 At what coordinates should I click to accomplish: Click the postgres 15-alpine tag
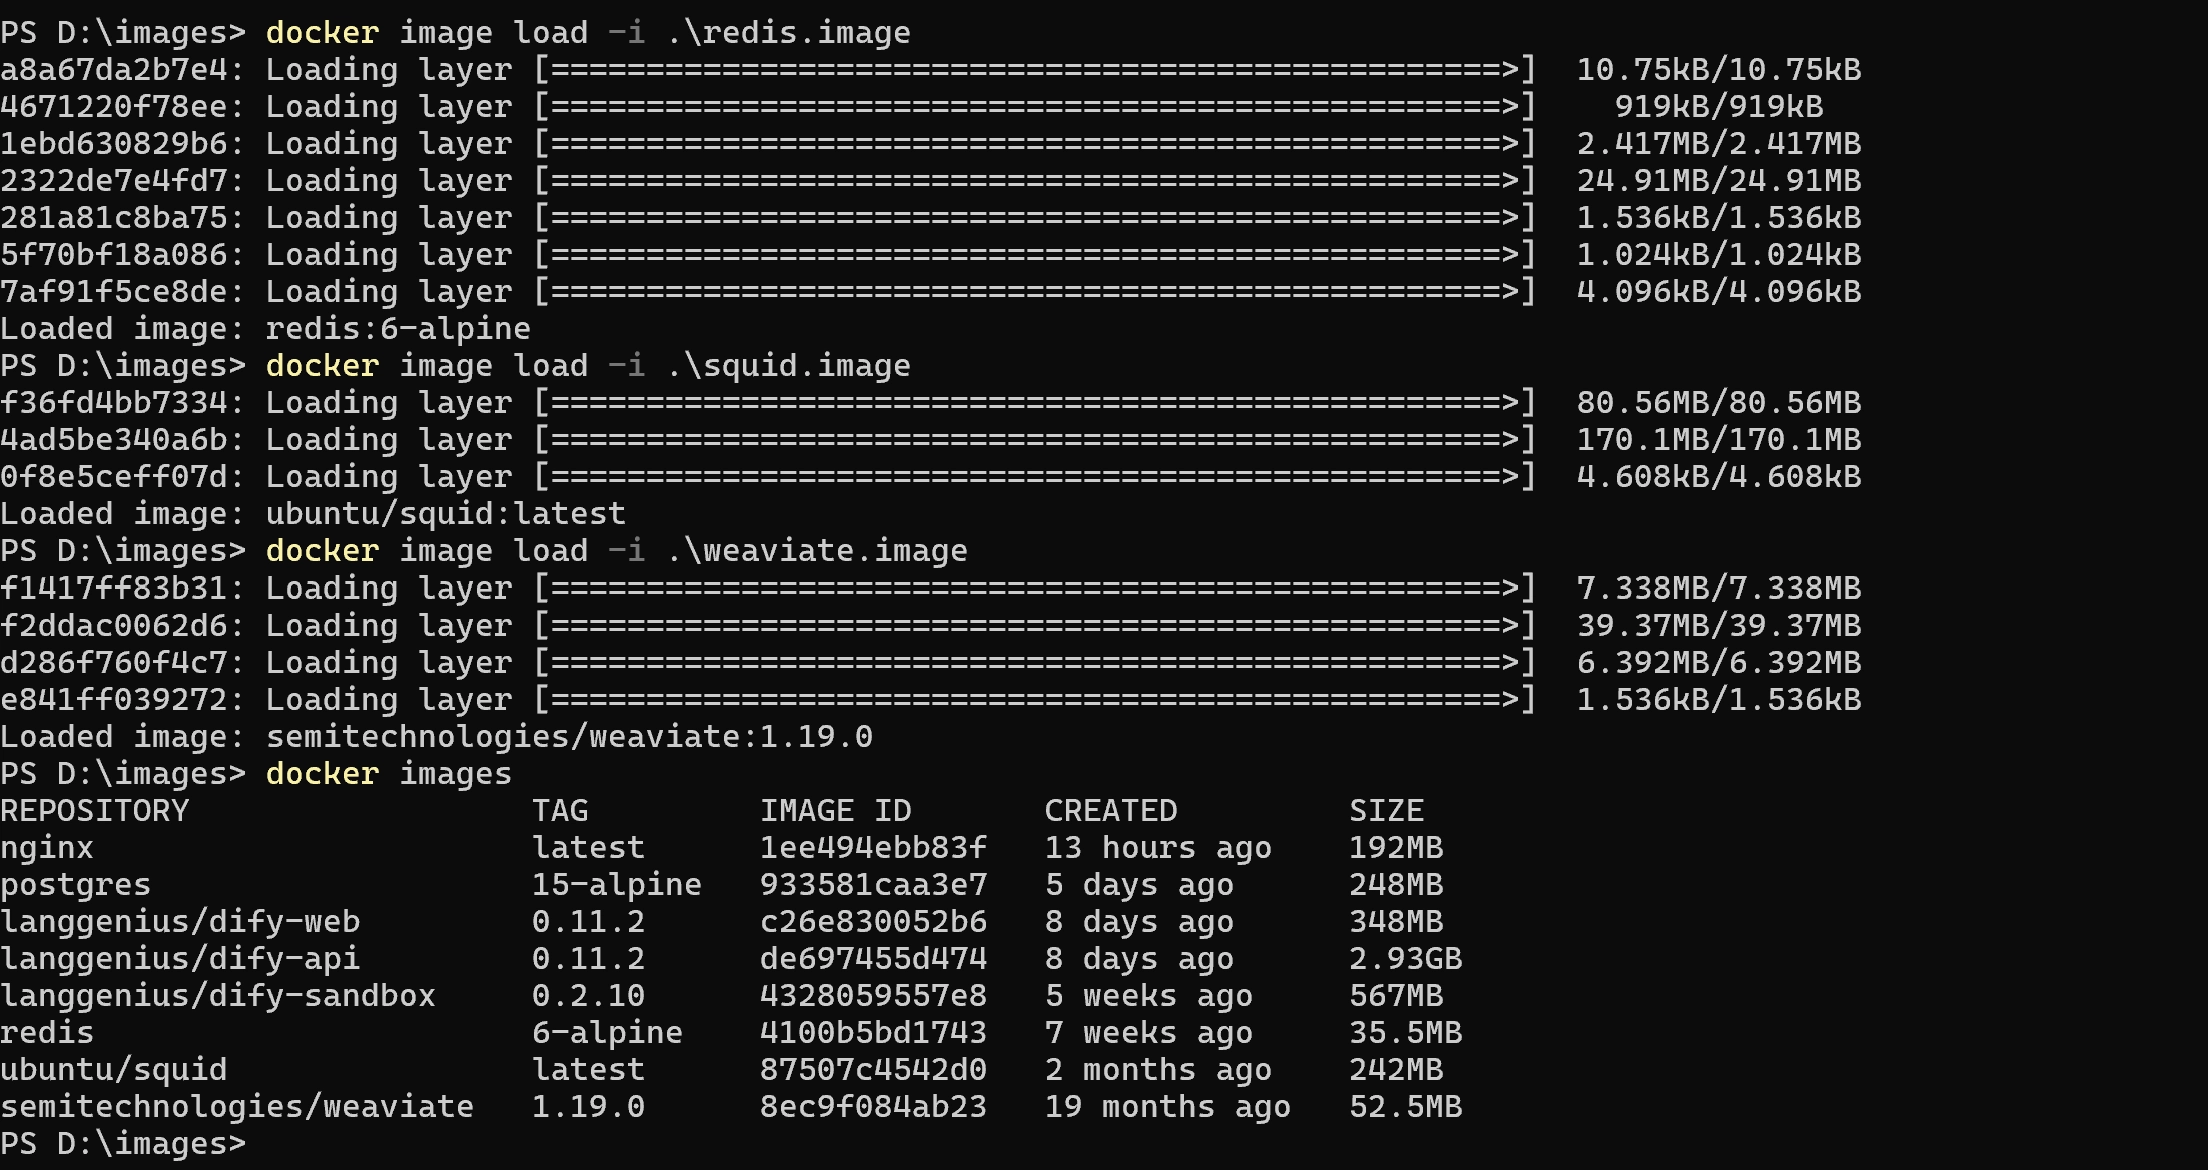(616, 885)
